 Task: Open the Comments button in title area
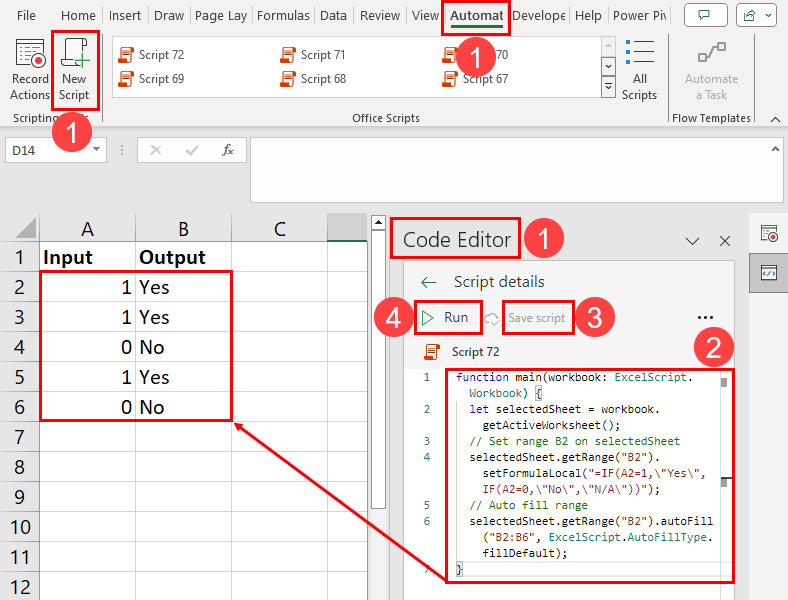[x=705, y=16]
